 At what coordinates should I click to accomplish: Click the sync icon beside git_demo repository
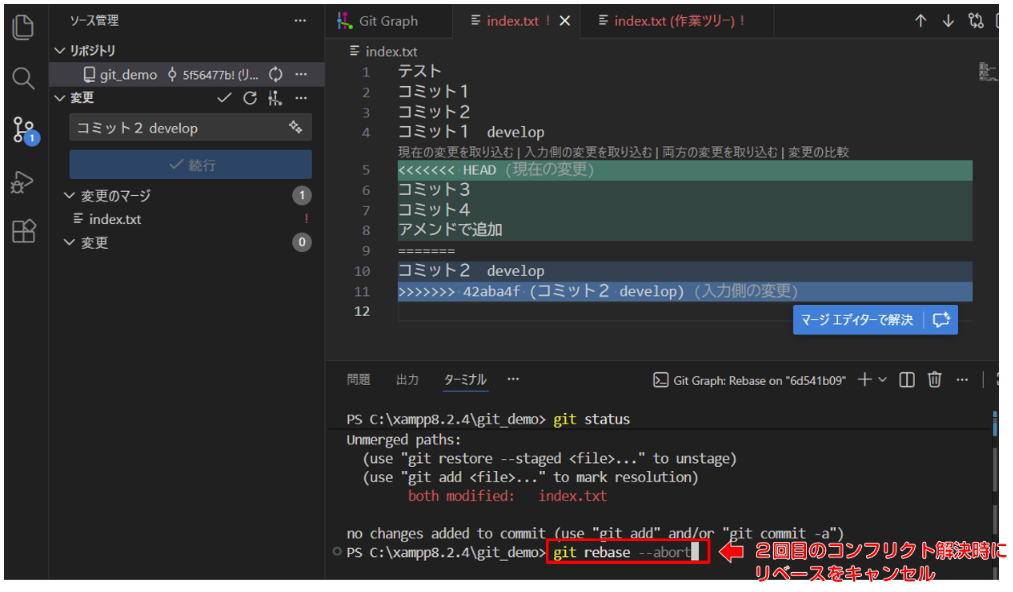[276, 75]
